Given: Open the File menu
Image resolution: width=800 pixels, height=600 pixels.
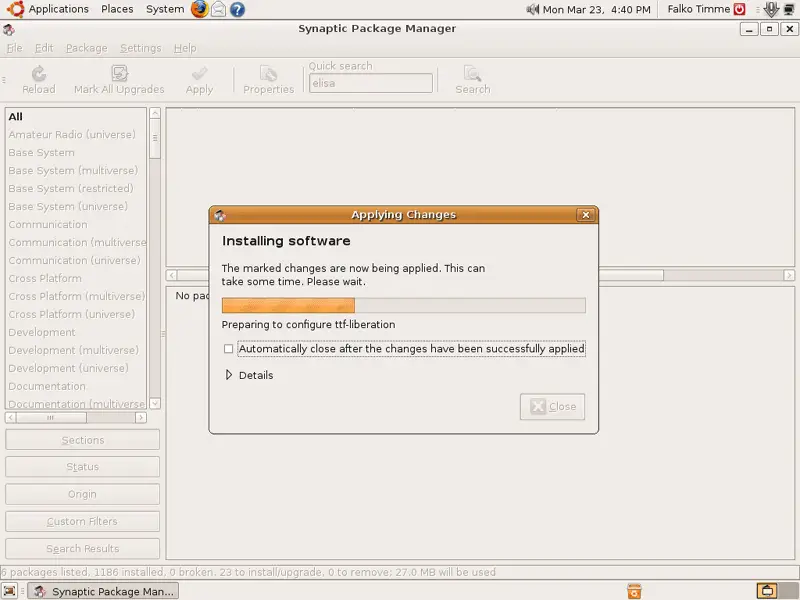Looking at the screenshot, I should [14, 48].
